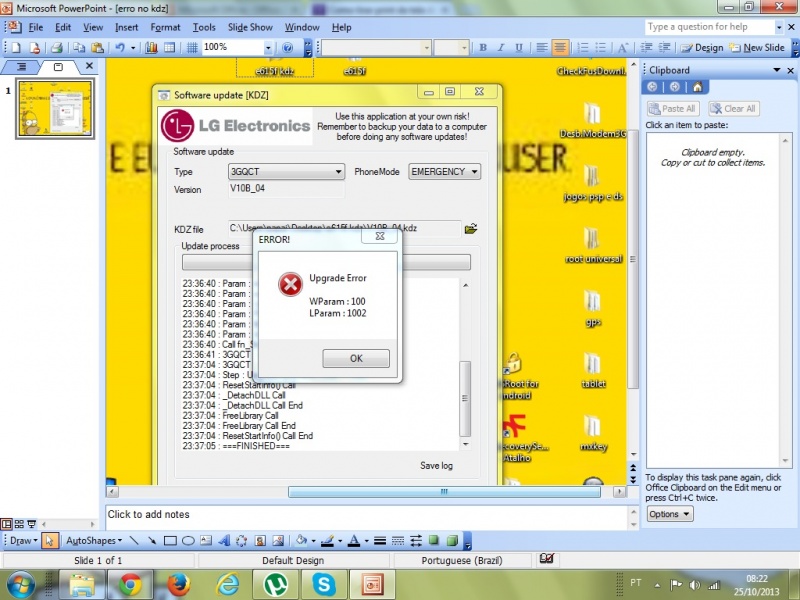Click the spelling status icon in status bar
This screenshot has width=800, height=600.
pos(546,559)
